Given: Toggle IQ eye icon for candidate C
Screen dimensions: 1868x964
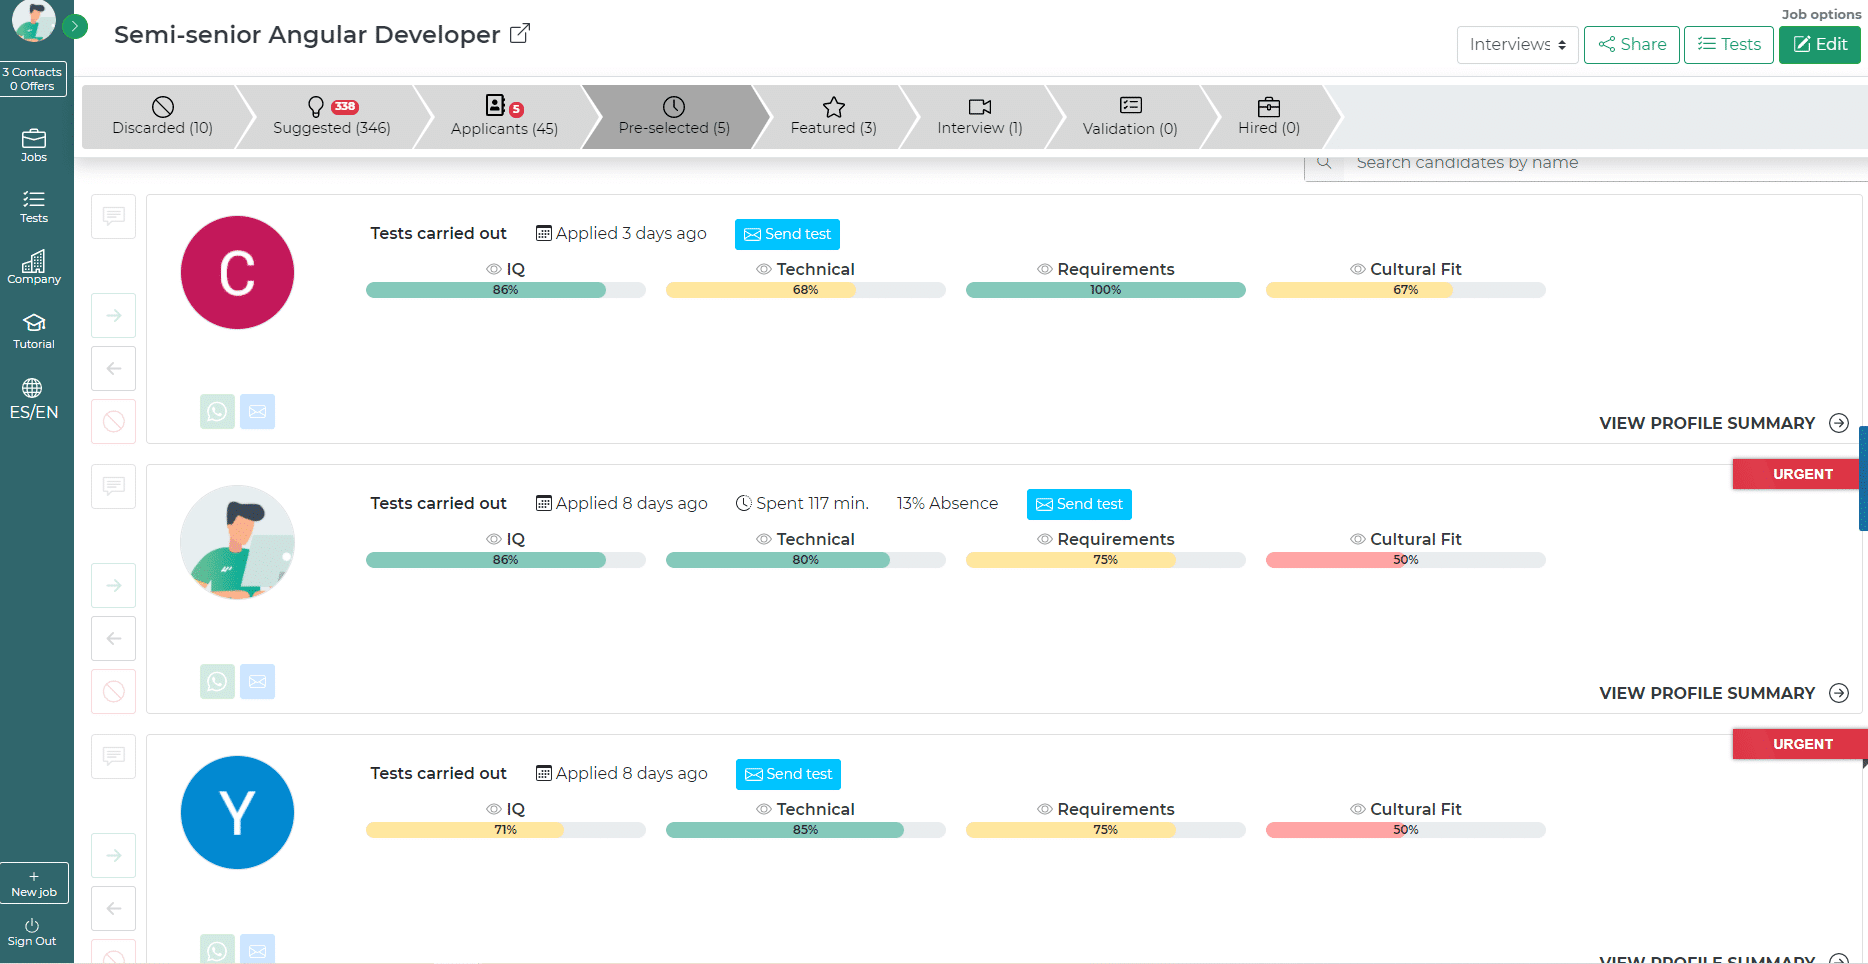Looking at the screenshot, I should pos(494,269).
